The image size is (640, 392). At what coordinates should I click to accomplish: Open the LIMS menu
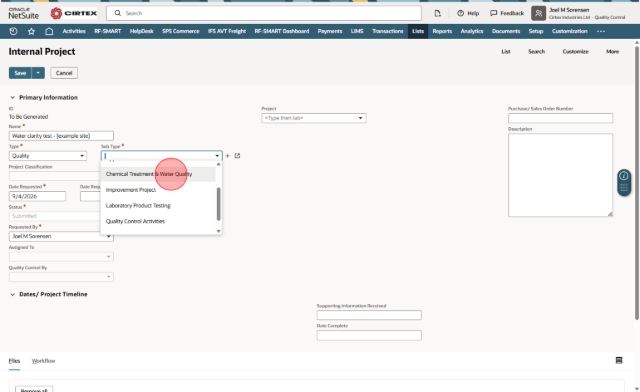coord(357,31)
